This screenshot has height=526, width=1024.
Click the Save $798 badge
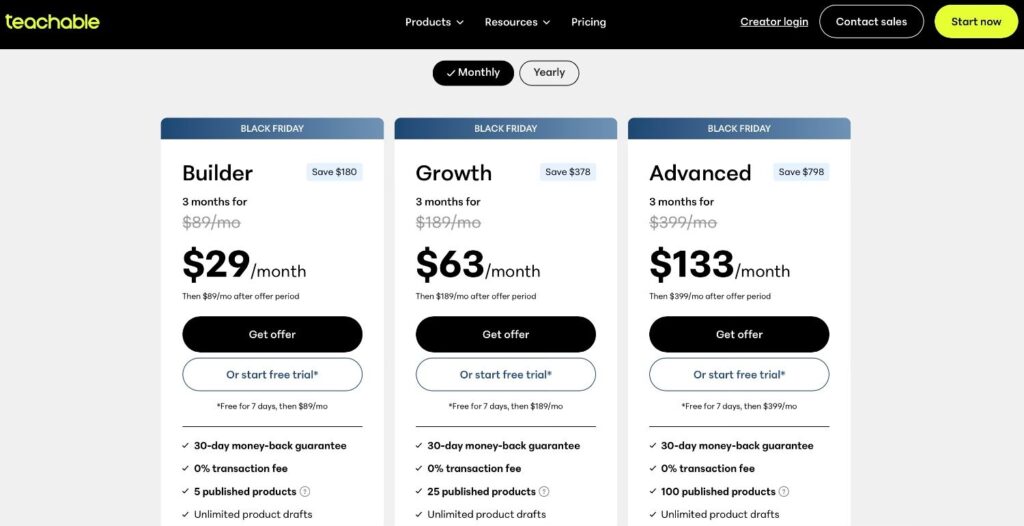[x=801, y=172]
